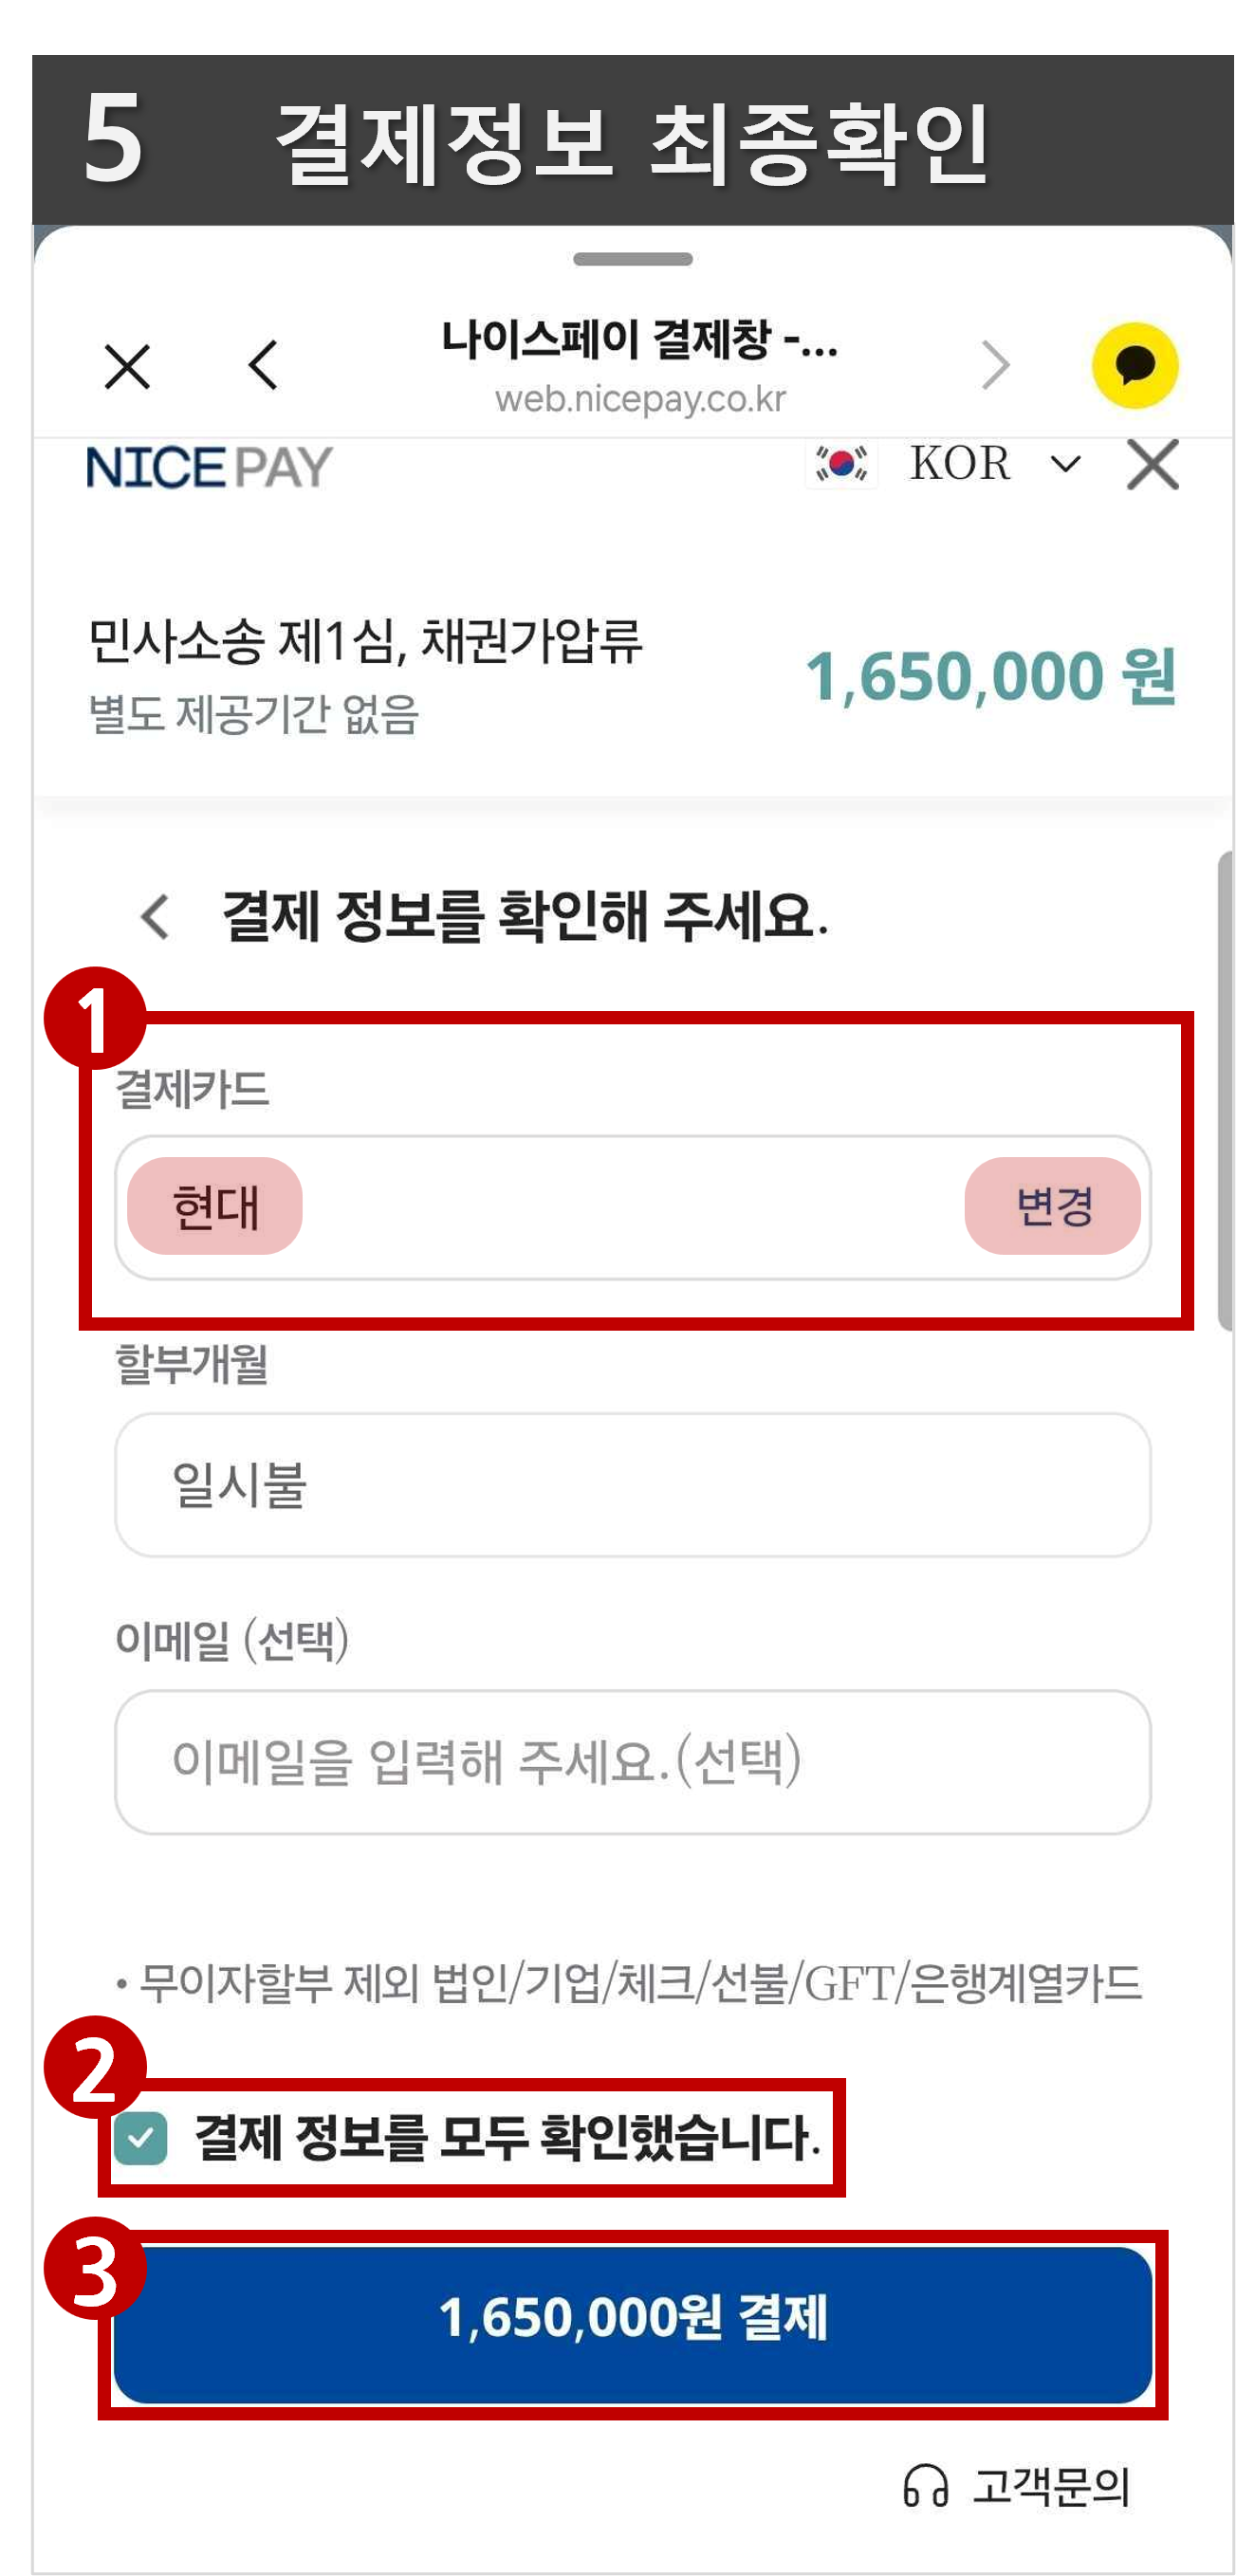Toggle the payment info confirmed checkbox

pyautogui.click(x=141, y=2139)
